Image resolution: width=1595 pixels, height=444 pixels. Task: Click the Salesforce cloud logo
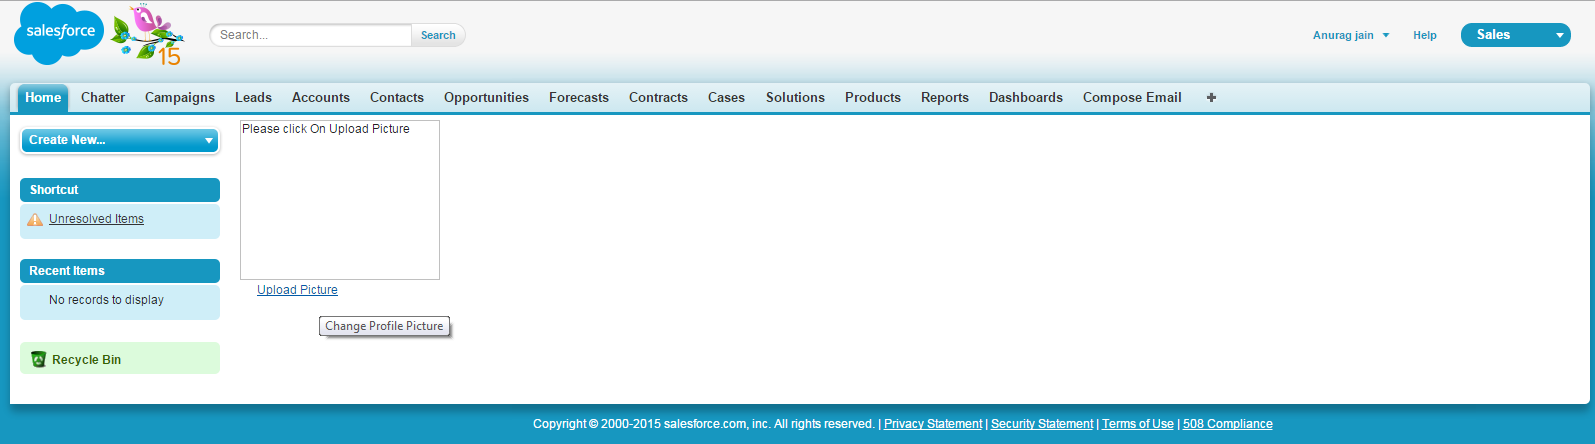(59, 33)
